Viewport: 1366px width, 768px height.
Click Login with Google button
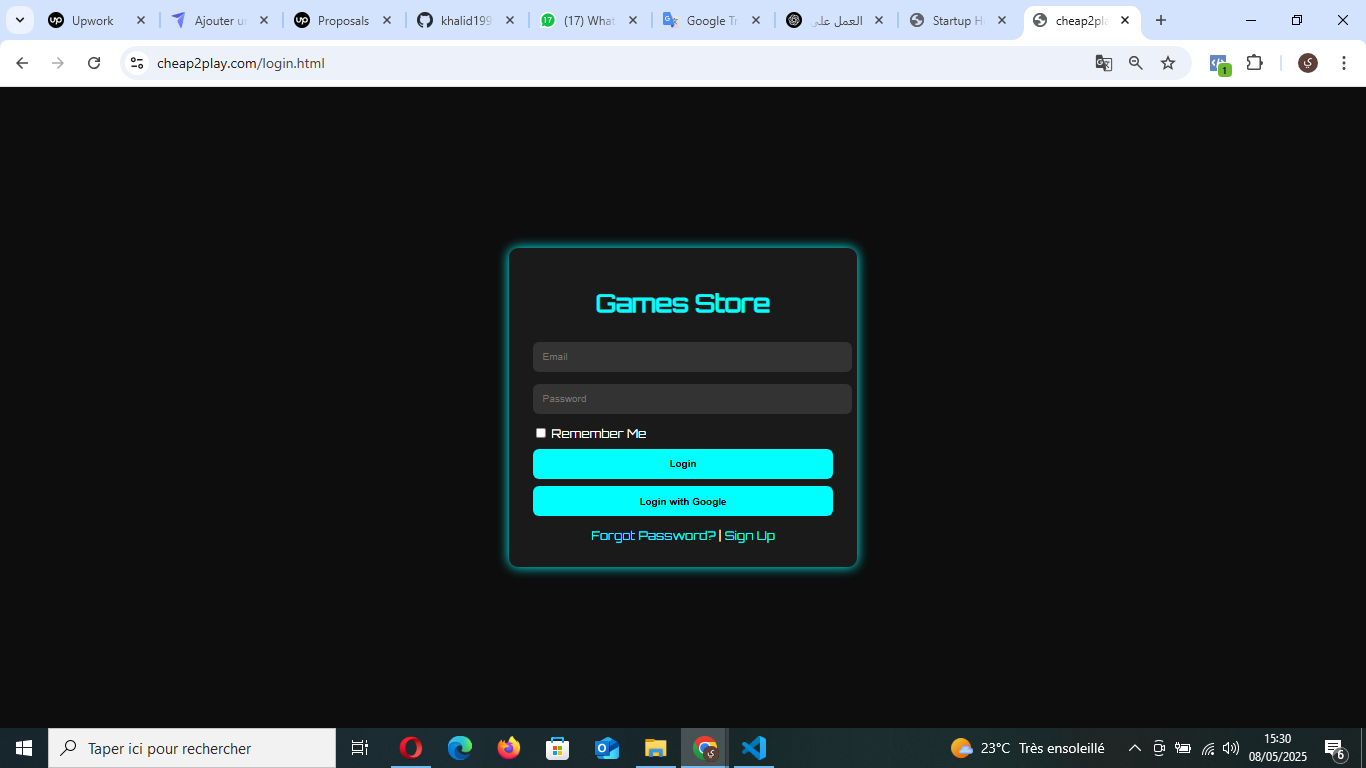pos(683,501)
